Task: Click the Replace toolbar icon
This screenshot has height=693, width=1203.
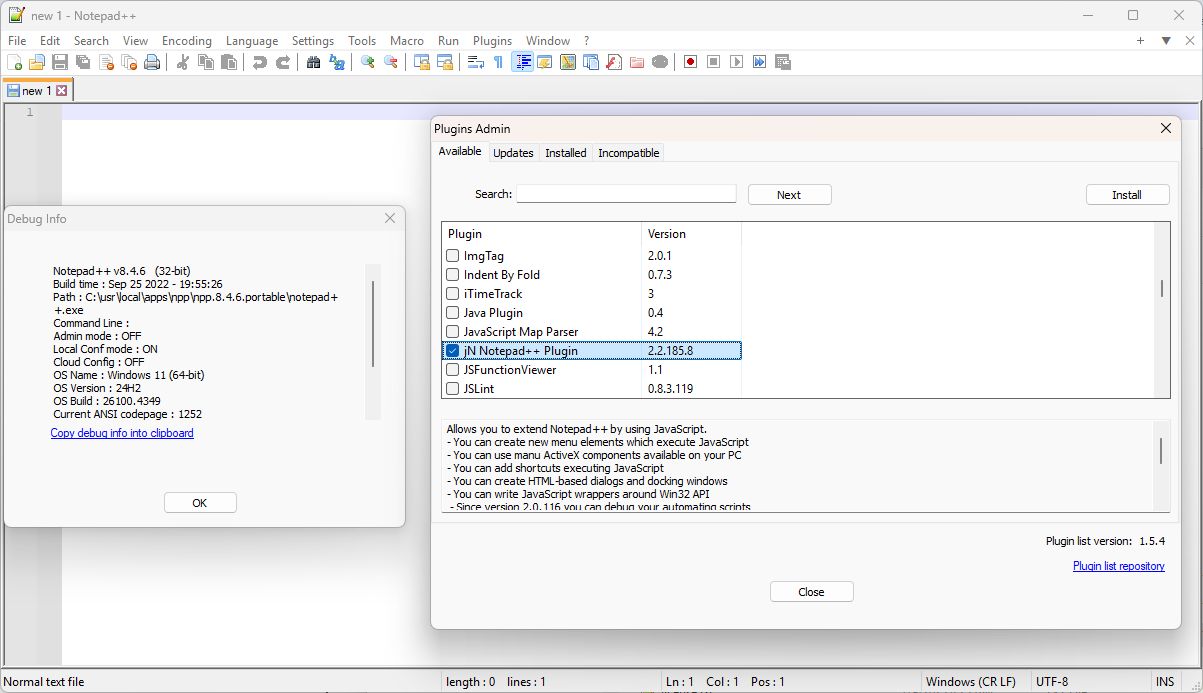Action: 337,62
